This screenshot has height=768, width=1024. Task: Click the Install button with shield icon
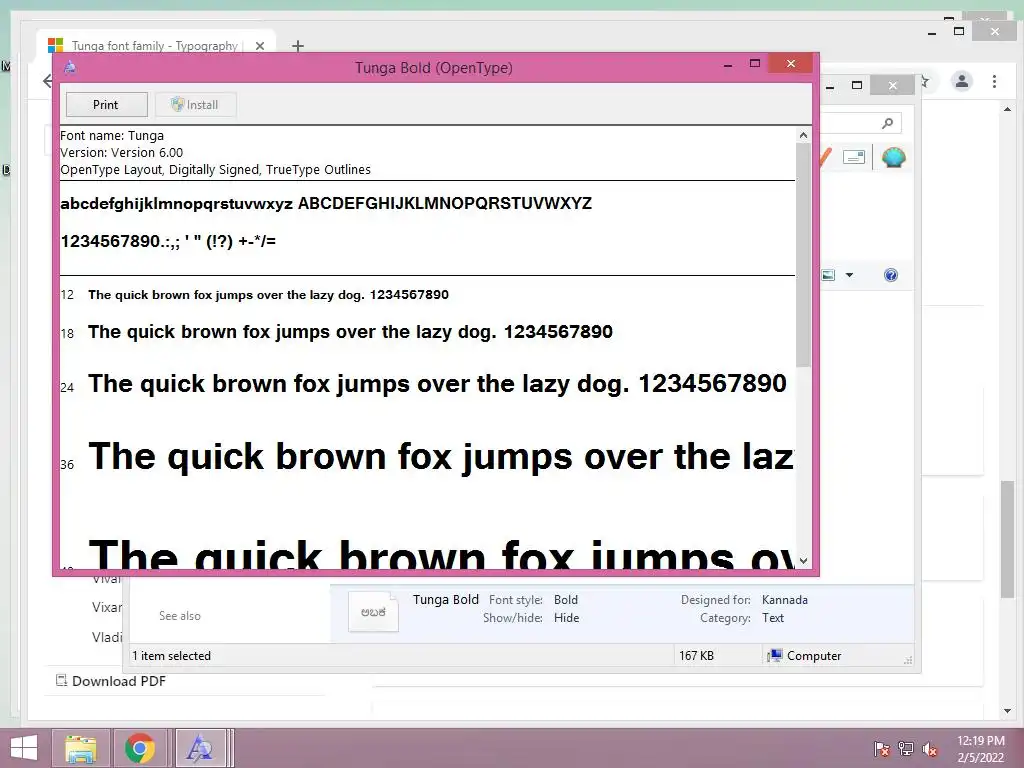(195, 104)
